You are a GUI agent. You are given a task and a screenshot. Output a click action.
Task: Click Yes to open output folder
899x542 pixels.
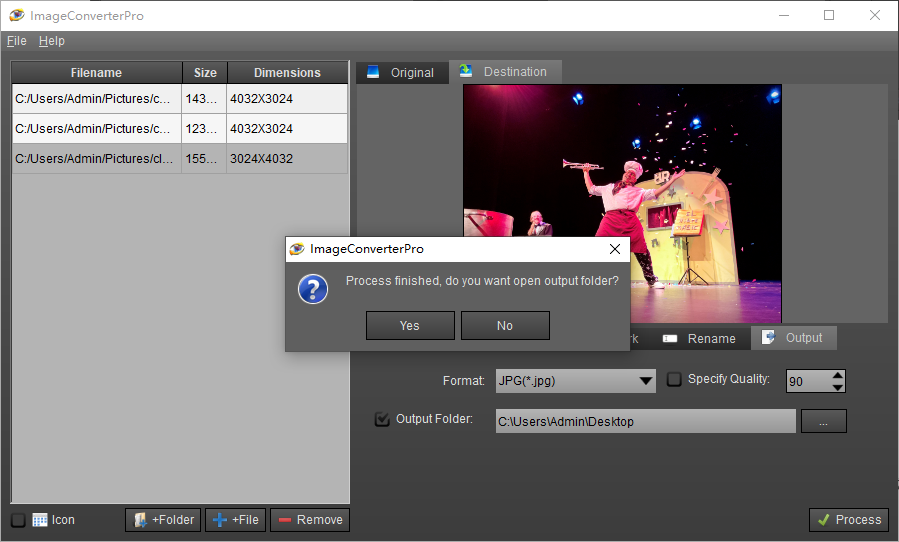pos(410,325)
